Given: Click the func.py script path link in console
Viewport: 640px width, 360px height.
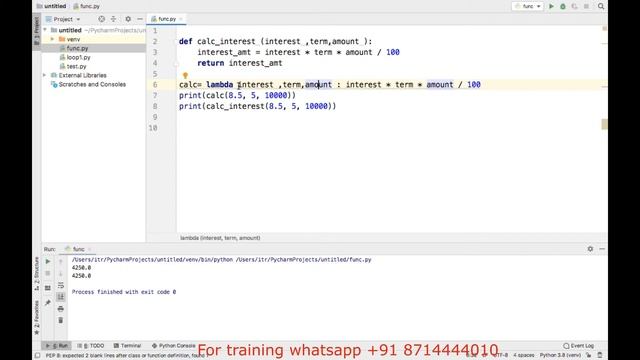Looking at the screenshot, I should click(x=304, y=260).
